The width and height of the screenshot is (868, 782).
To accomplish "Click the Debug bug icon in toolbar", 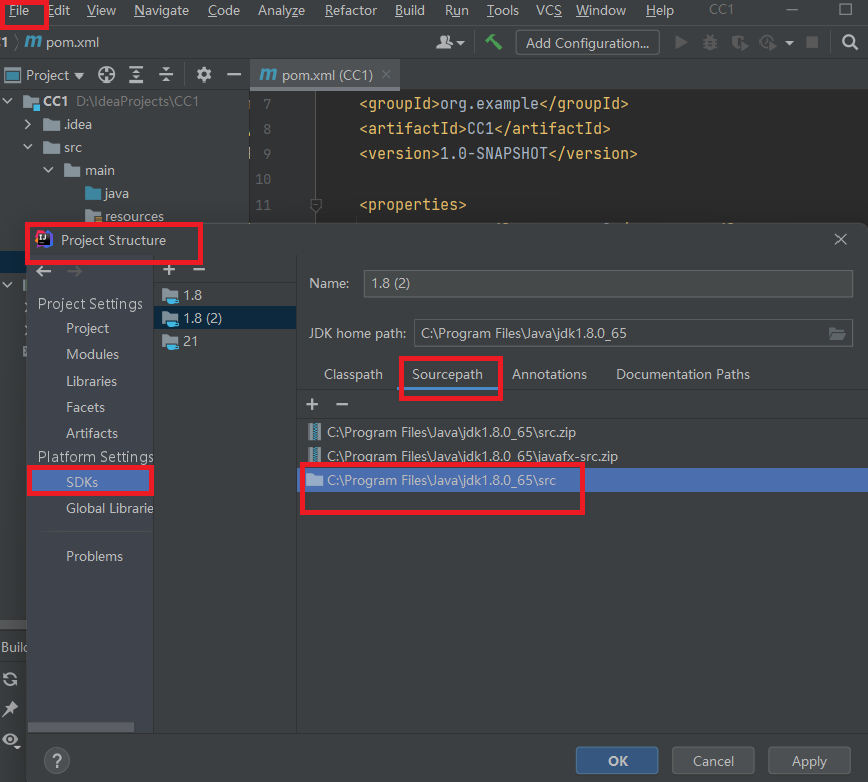I will tap(710, 43).
